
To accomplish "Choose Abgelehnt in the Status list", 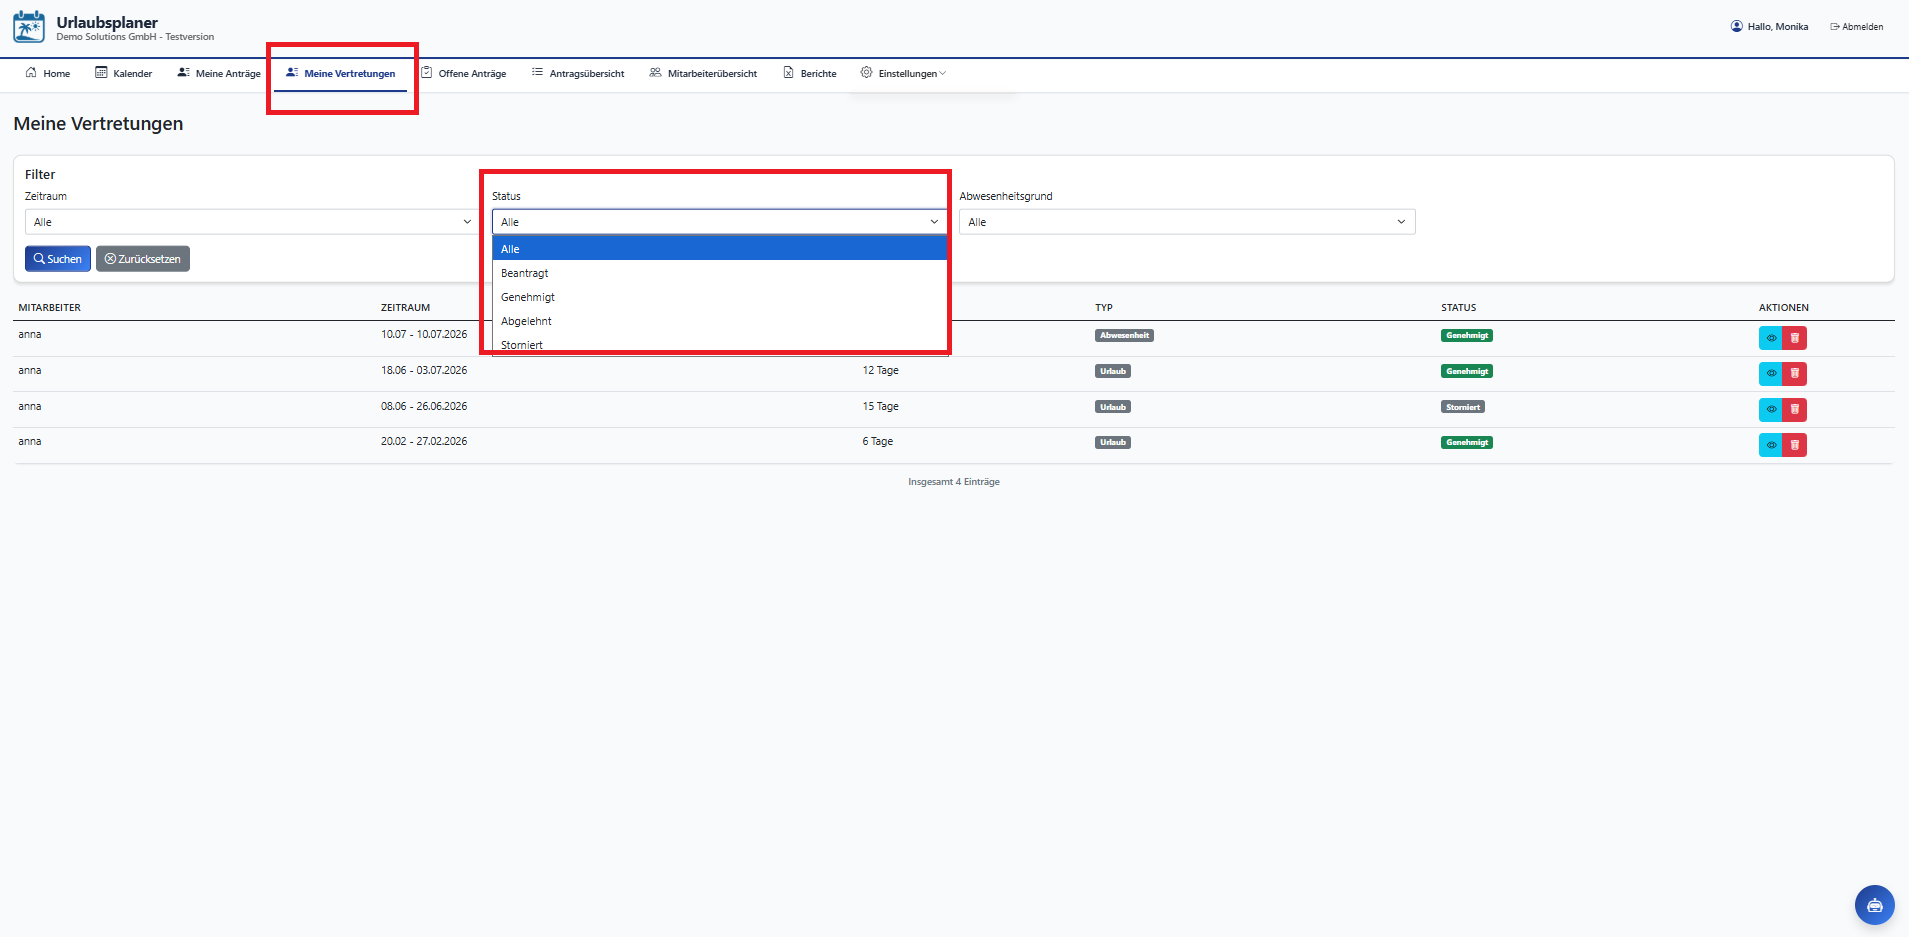I will pyautogui.click(x=720, y=321).
